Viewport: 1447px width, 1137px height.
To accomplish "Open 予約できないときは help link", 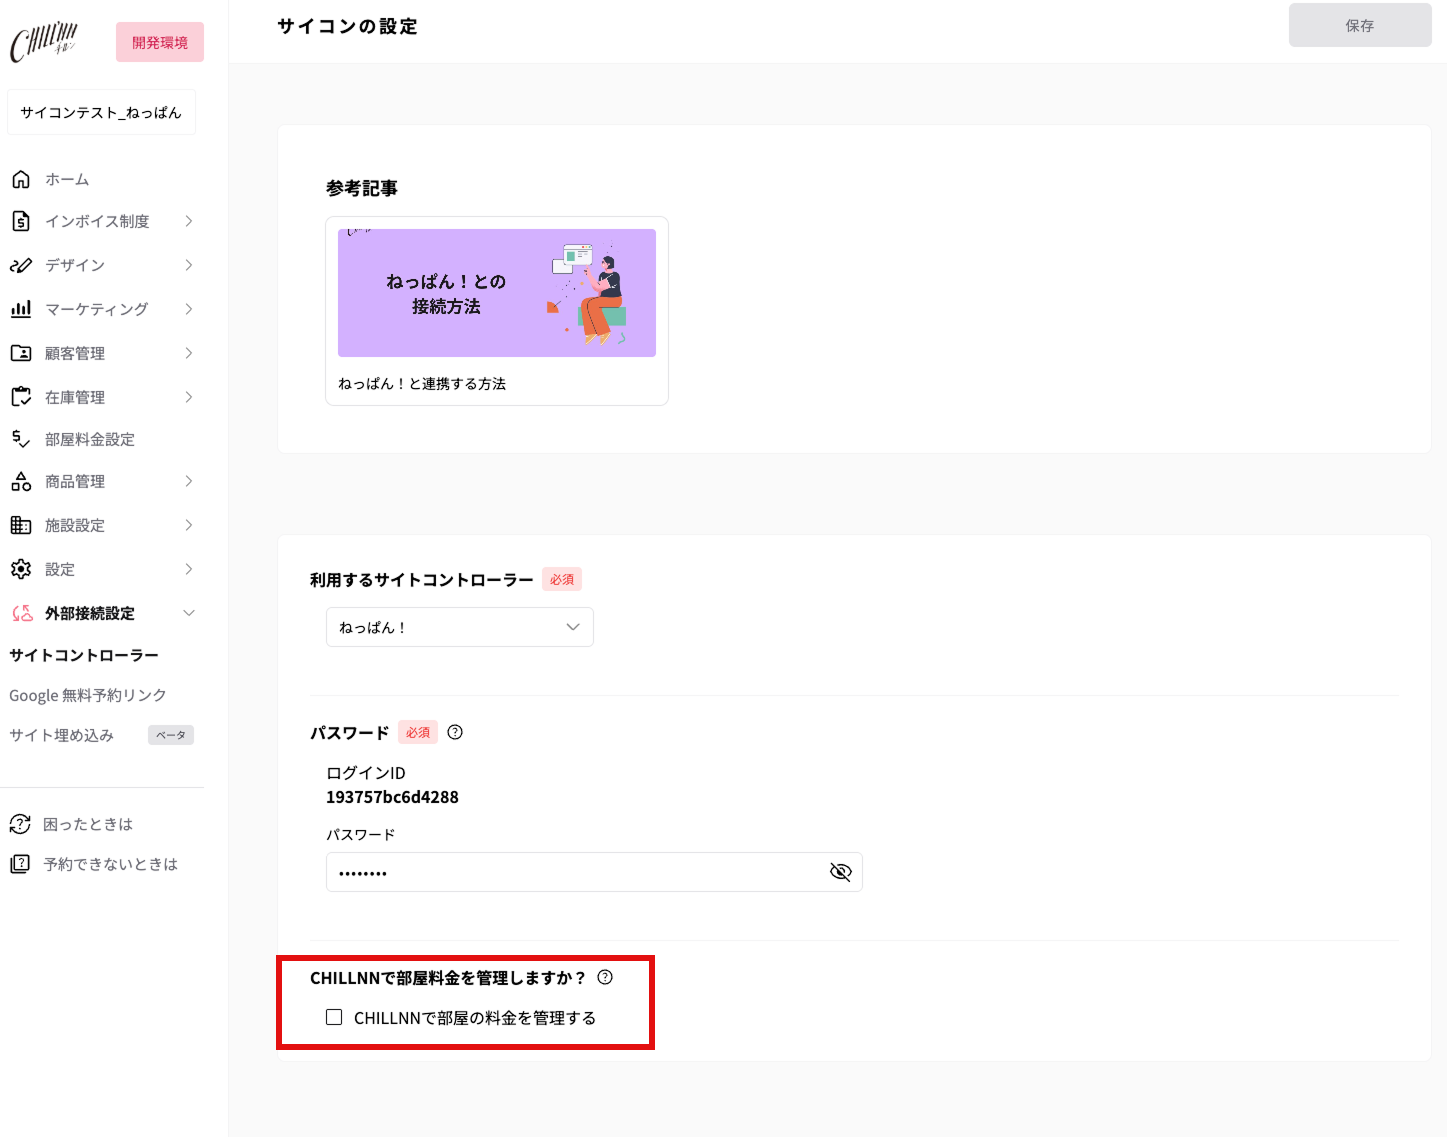I will 111,864.
